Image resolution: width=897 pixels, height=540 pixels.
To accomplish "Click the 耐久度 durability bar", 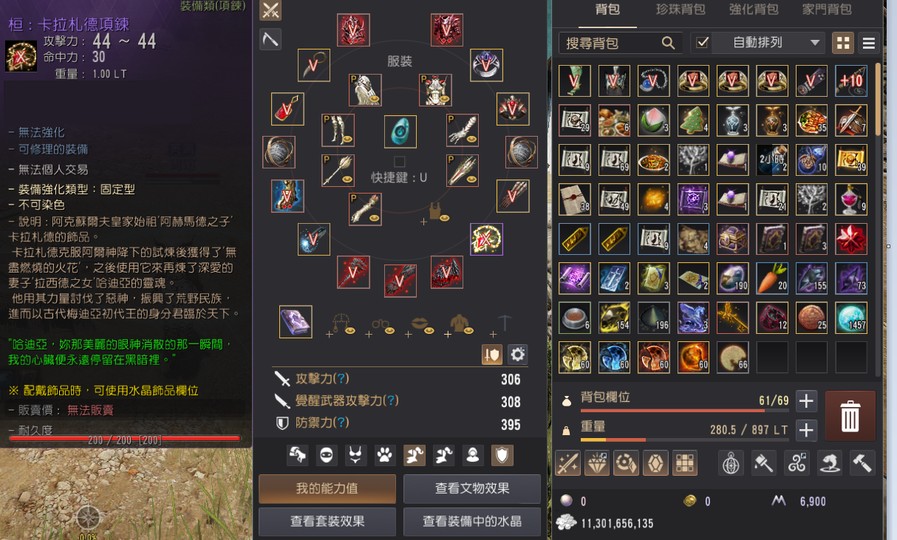I will tap(124, 439).
